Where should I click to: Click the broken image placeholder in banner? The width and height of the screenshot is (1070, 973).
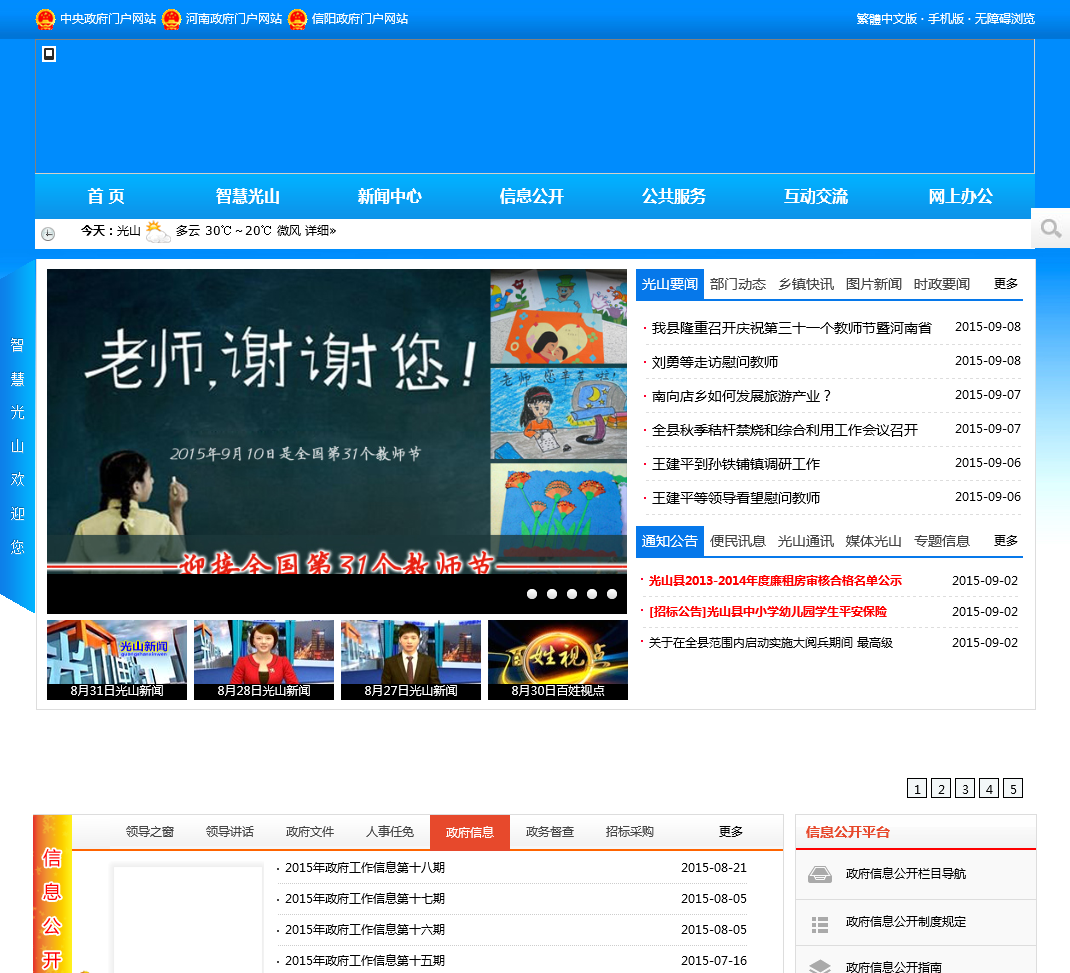[49, 54]
